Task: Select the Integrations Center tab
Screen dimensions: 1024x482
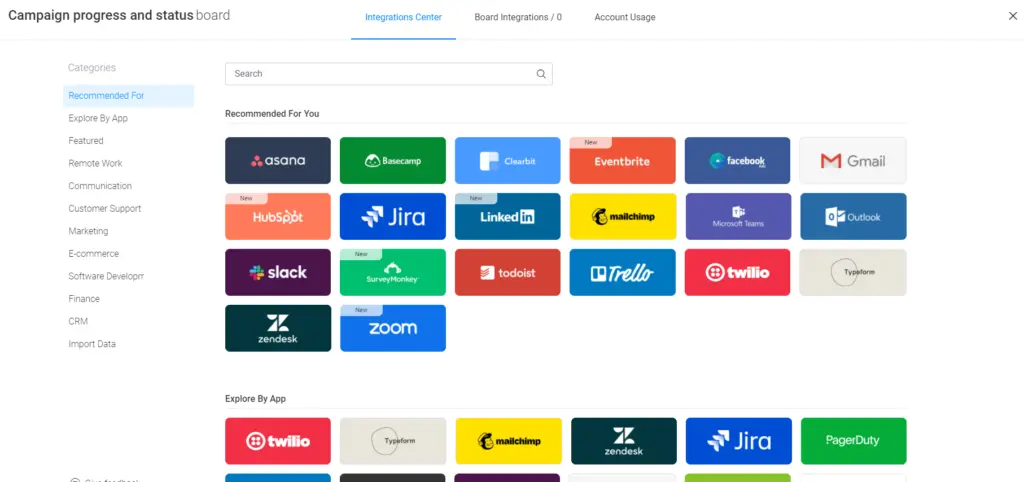Action: pos(403,17)
